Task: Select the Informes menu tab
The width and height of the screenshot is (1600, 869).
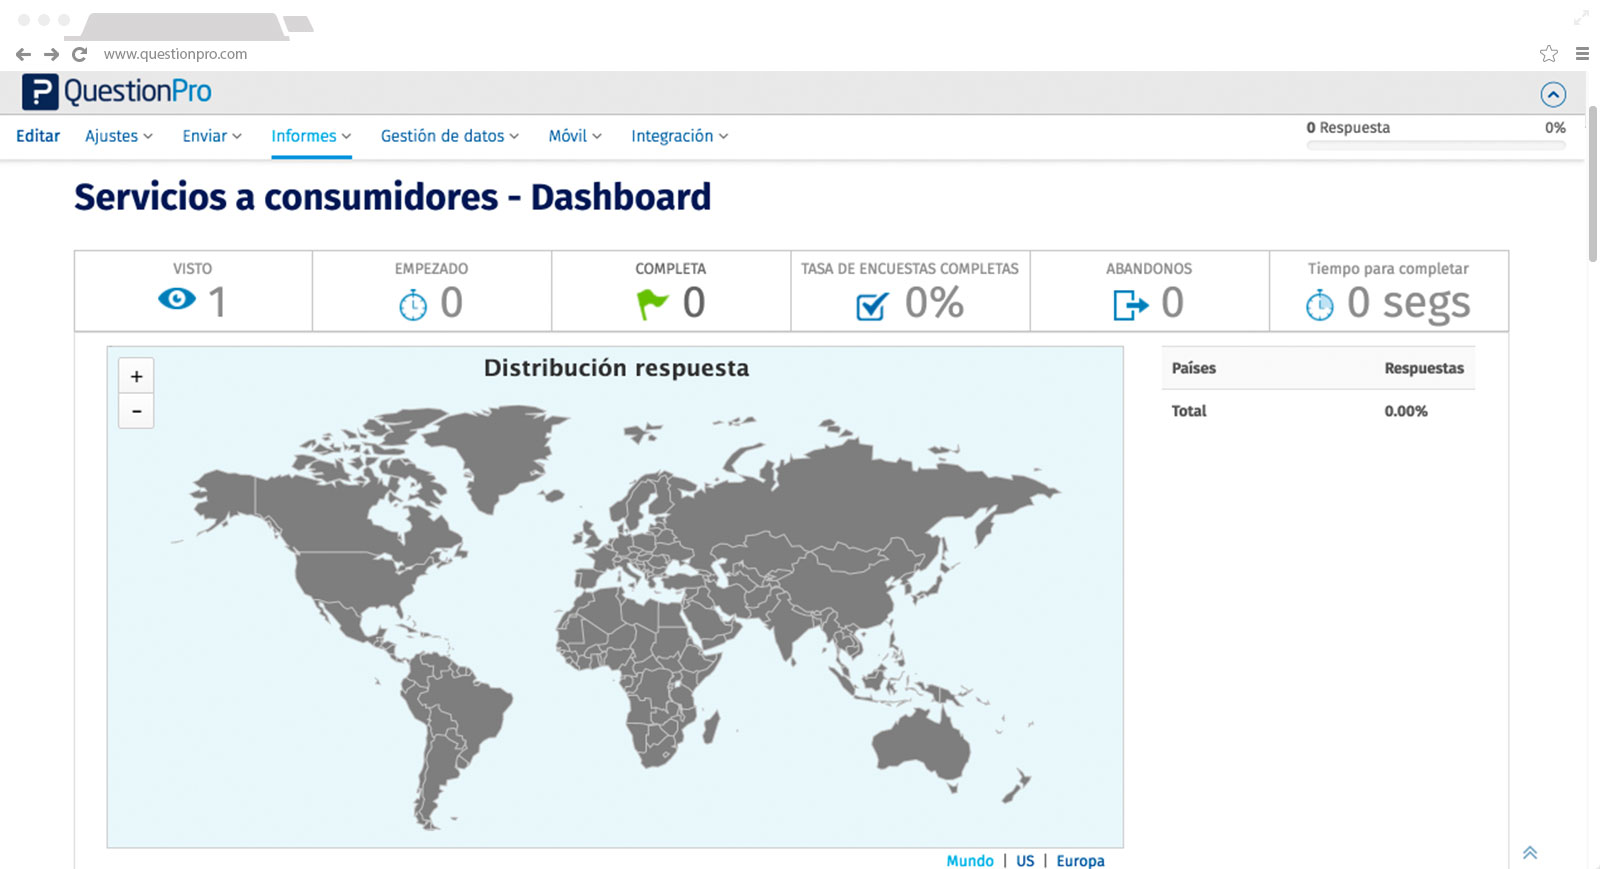Action: pyautogui.click(x=311, y=136)
